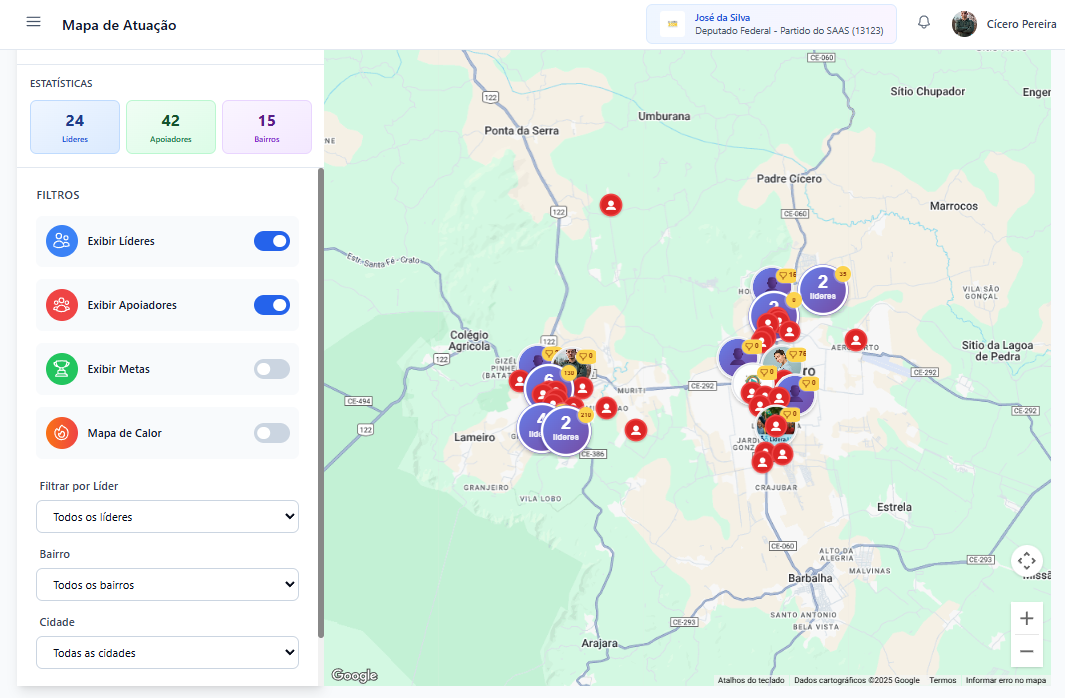1065x698 pixels.
Task: Click the candidate badge icon beside José da Silva
Action: (672, 24)
